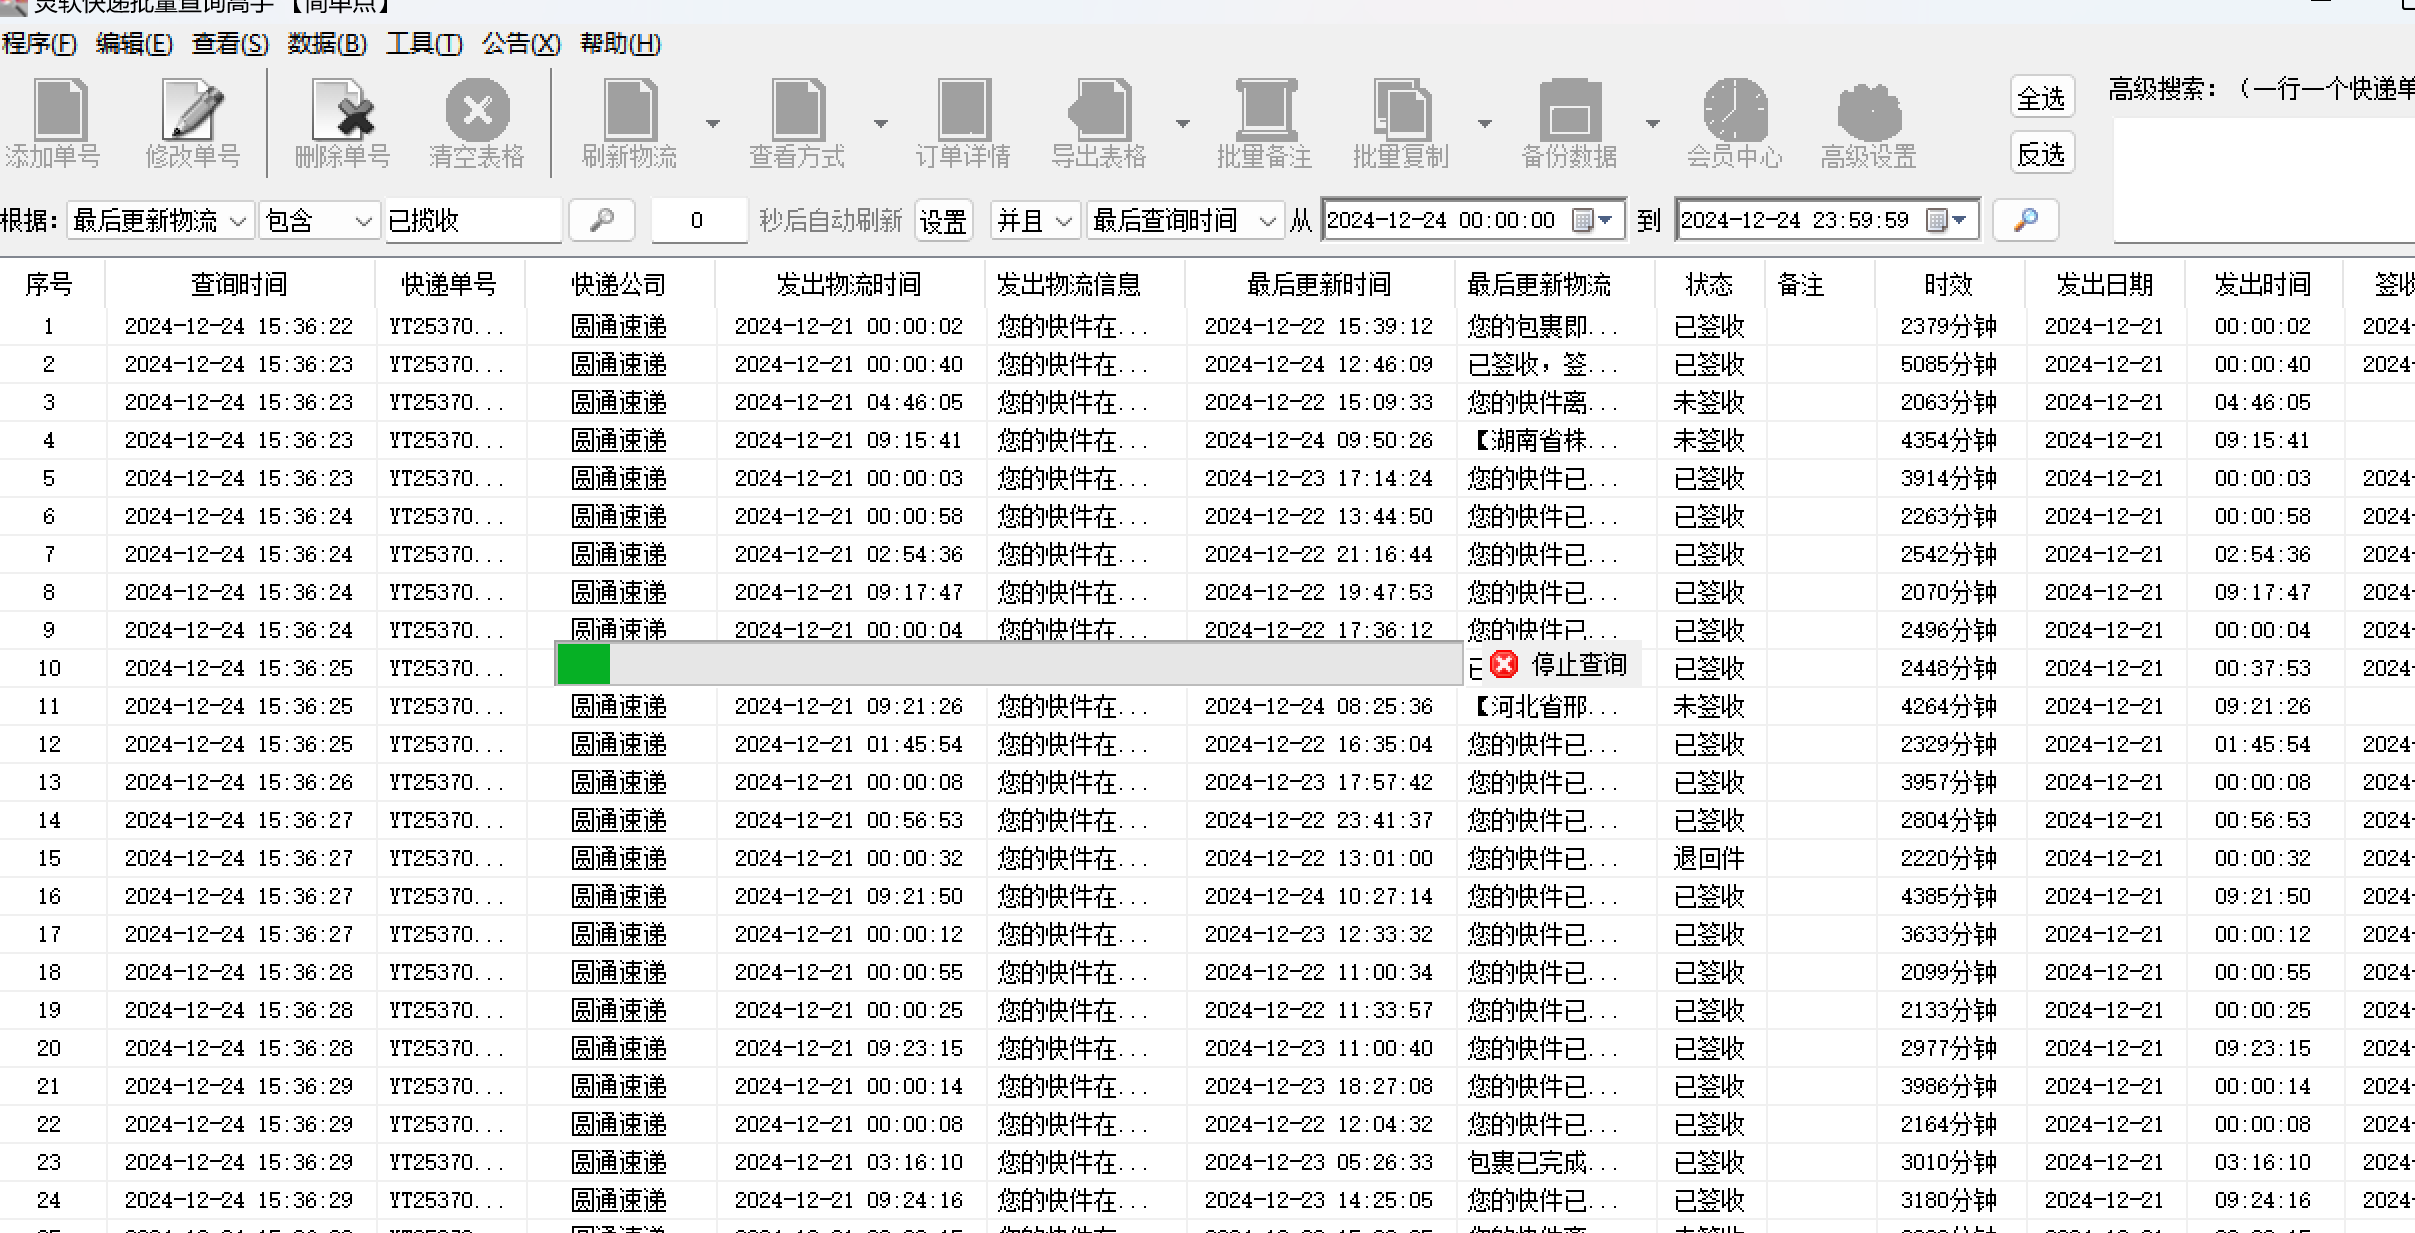The height and width of the screenshot is (1233, 2415).
Task: Click the 全选 select all button
Action: tap(2041, 98)
